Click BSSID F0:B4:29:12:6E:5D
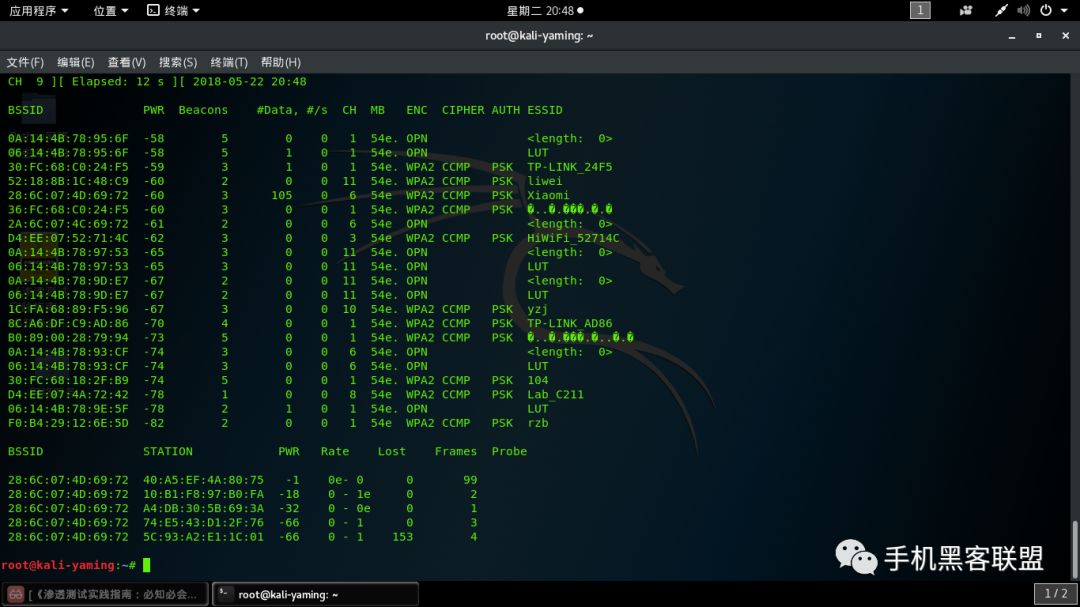The width and height of the screenshot is (1080, 607). (x=68, y=423)
